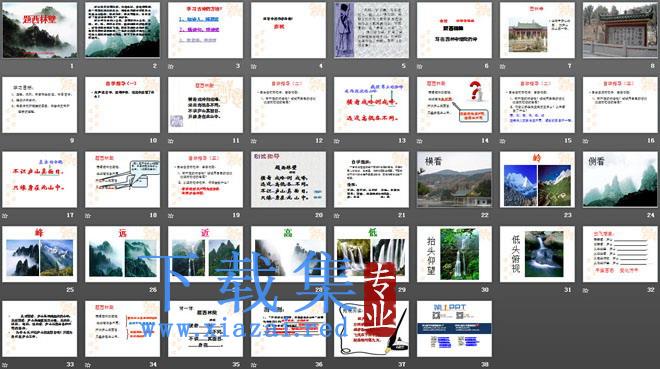Click the animation star icon under slide 12
Screen dimensions: 660x369
(x=254, y=141)
